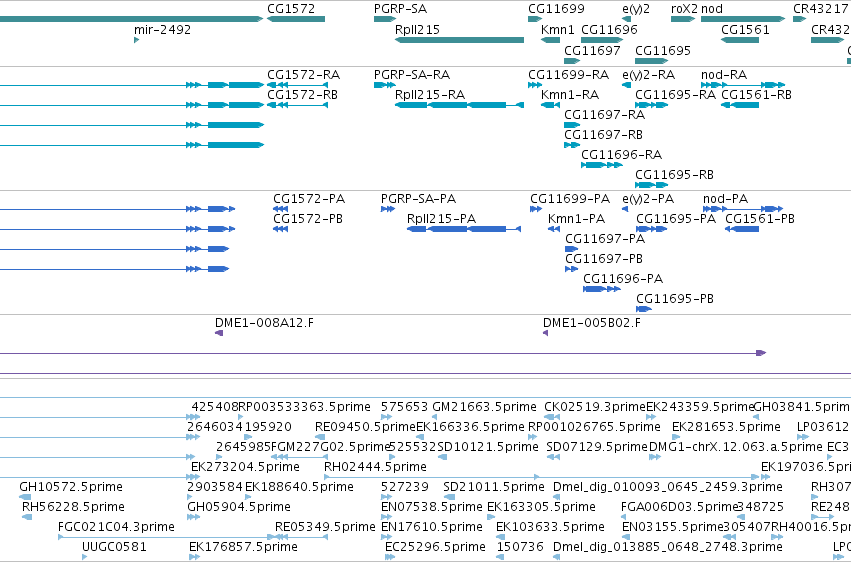Image resolution: width=851 pixels, height=562 pixels.
Task: Click the RpII215 gene label
Action: pyautogui.click(x=417, y=29)
